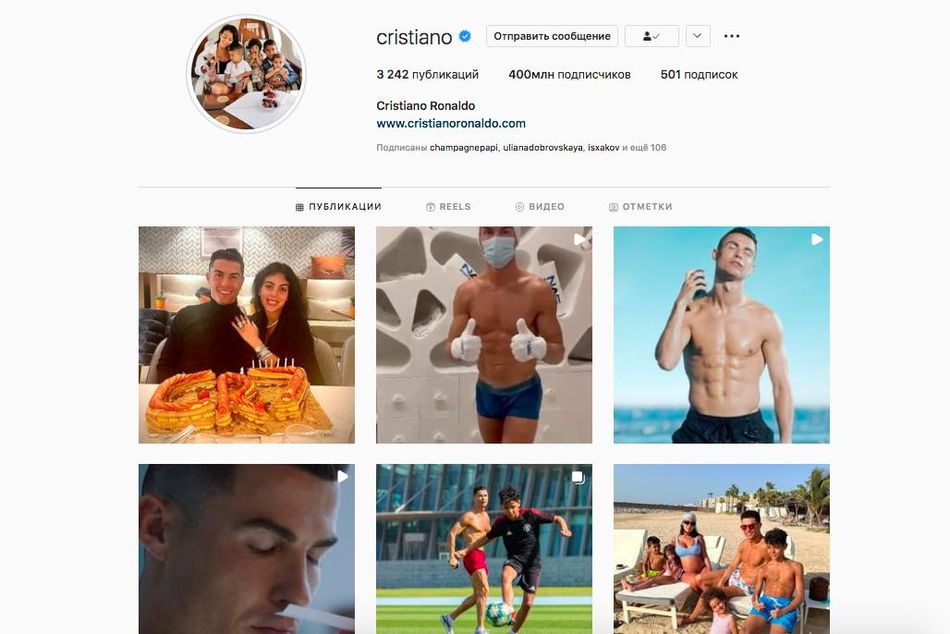Switch to the ОТМЕТКИ tab
The height and width of the screenshot is (634, 950).
pyautogui.click(x=640, y=207)
